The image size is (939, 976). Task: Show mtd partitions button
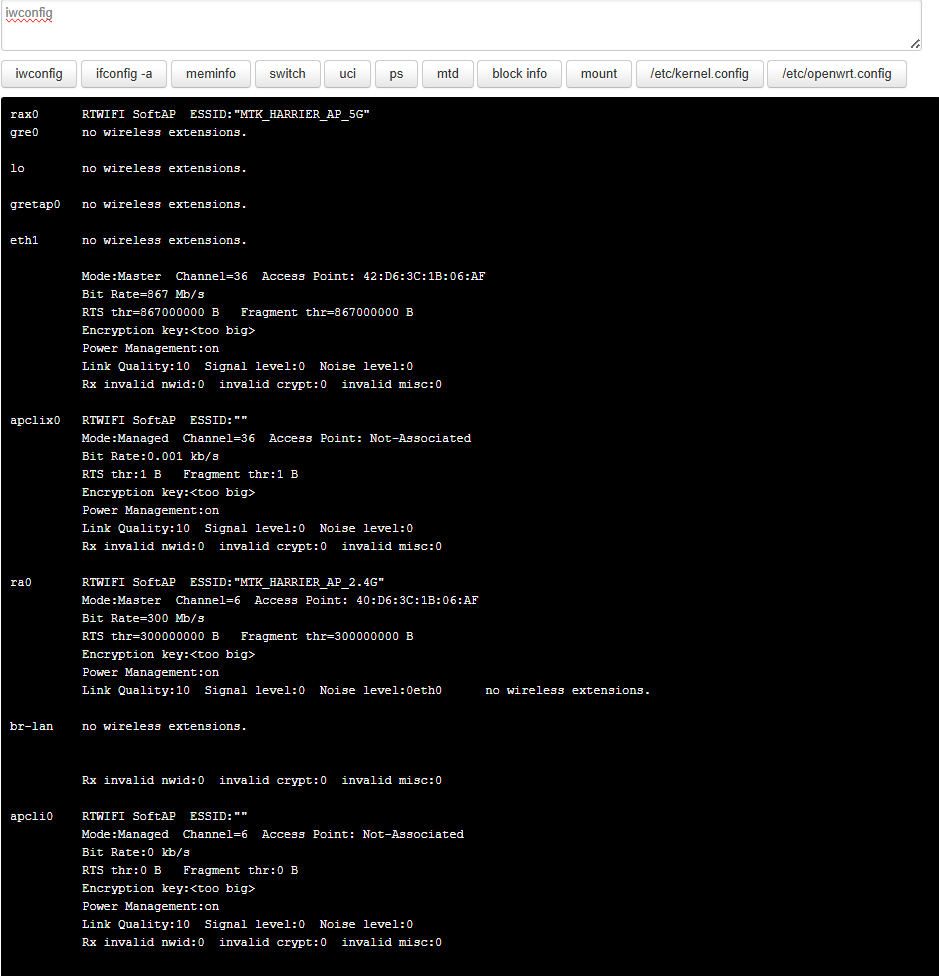(447, 74)
